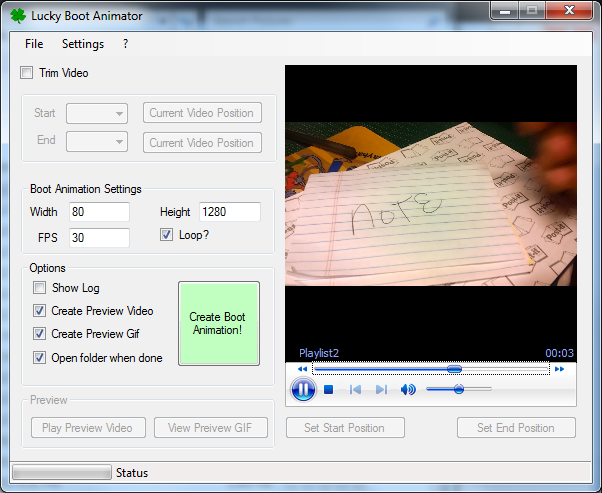Open the Start time dropdown
The height and width of the screenshot is (493, 602).
click(97, 113)
